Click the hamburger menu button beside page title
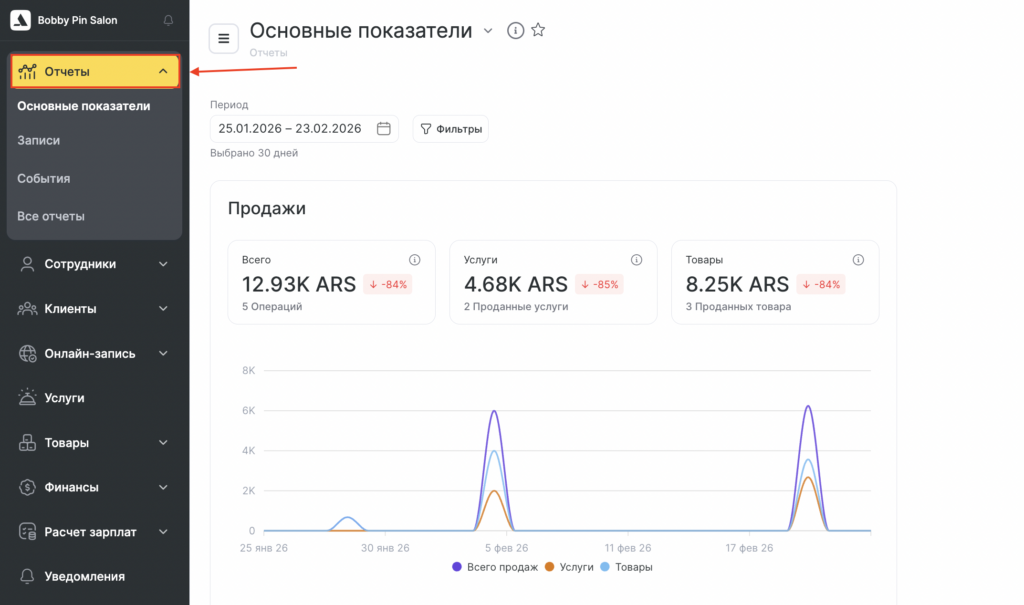Screen dimensions: 1024x605 [x=223, y=39]
